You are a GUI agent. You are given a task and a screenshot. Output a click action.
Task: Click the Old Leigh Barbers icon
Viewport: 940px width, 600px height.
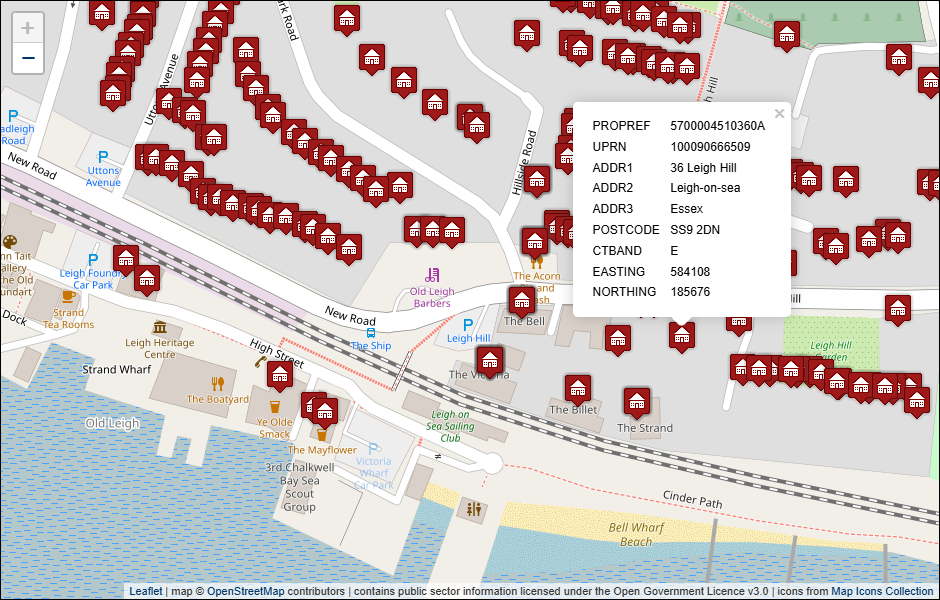(432, 275)
